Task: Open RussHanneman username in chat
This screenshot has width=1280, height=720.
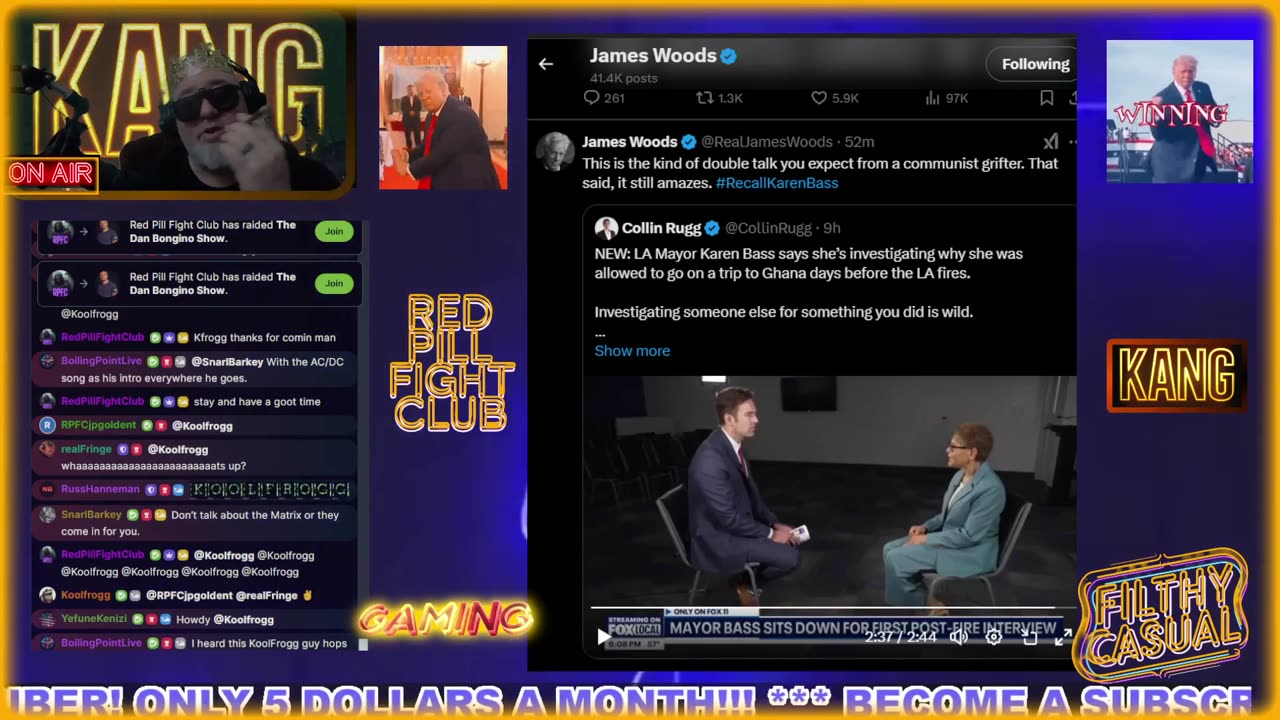Action: tap(100, 489)
